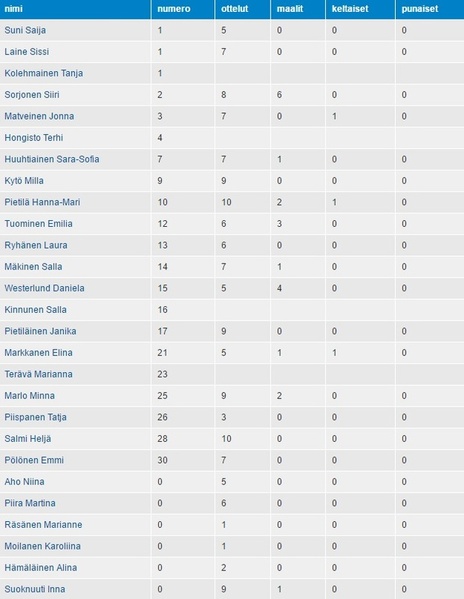Open player Suoknuuti Inna
The width and height of the screenshot is (464, 599).
click(35, 589)
